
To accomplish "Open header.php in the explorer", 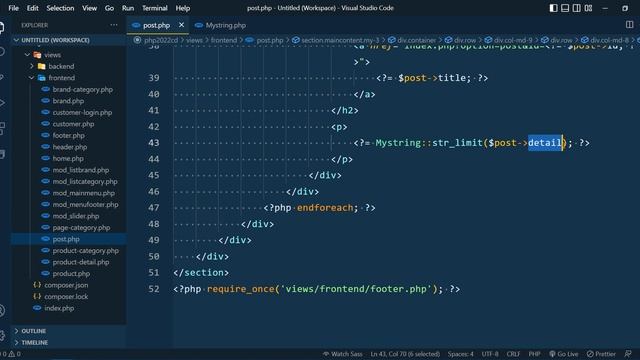I will (x=70, y=147).
